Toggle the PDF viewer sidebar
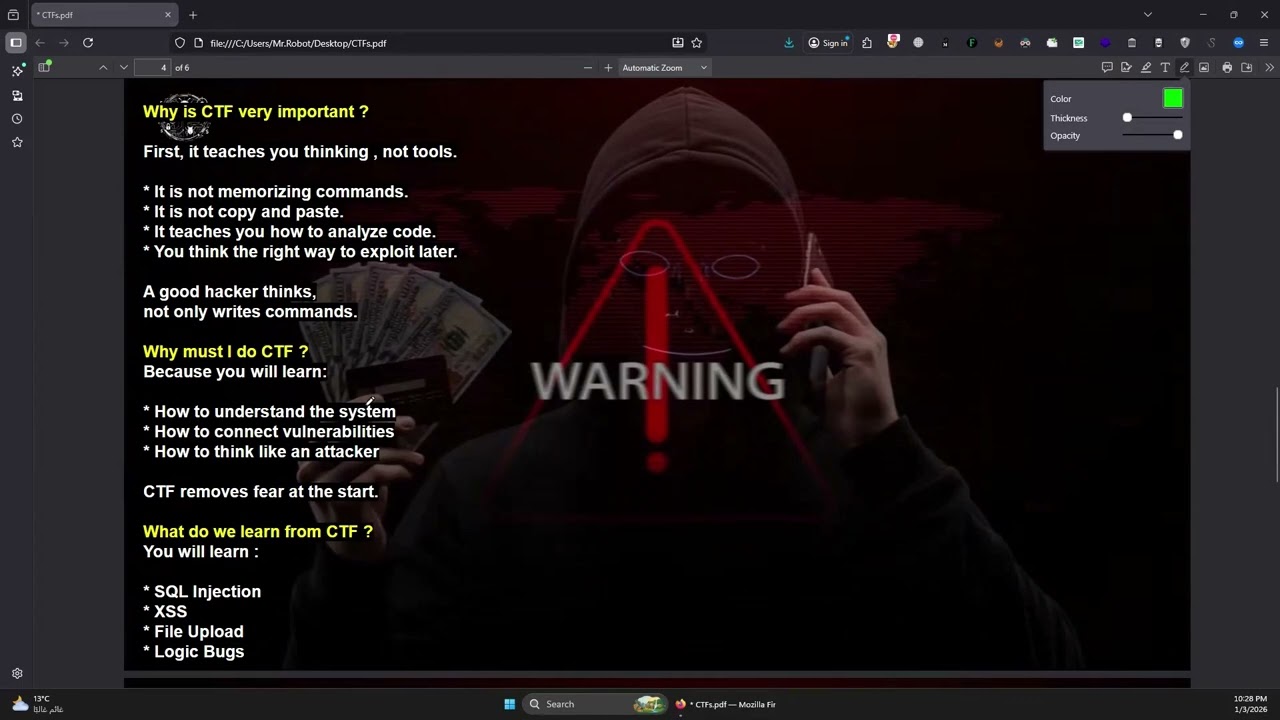Viewport: 1280px width, 720px height. tap(44, 67)
